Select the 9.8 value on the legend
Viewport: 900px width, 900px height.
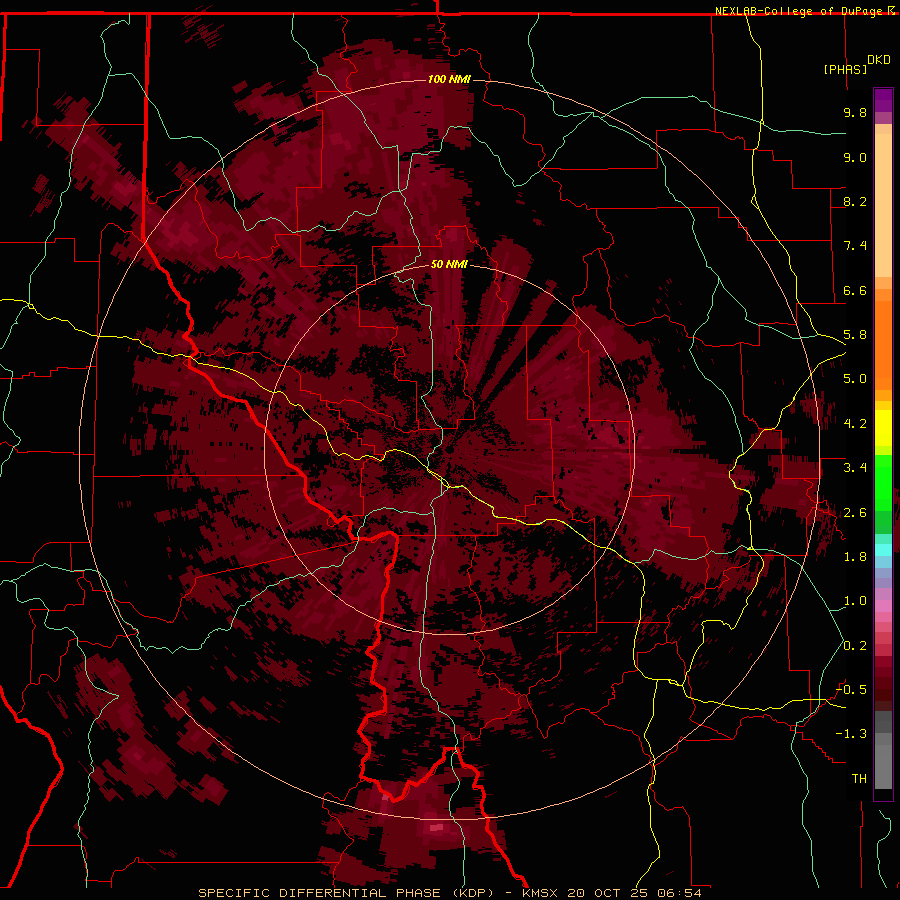pyautogui.click(x=855, y=112)
